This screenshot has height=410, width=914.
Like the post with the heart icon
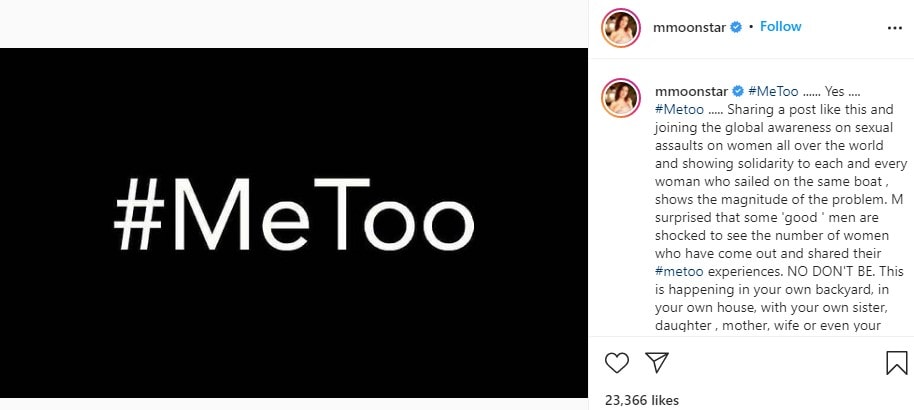[x=617, y=363]
